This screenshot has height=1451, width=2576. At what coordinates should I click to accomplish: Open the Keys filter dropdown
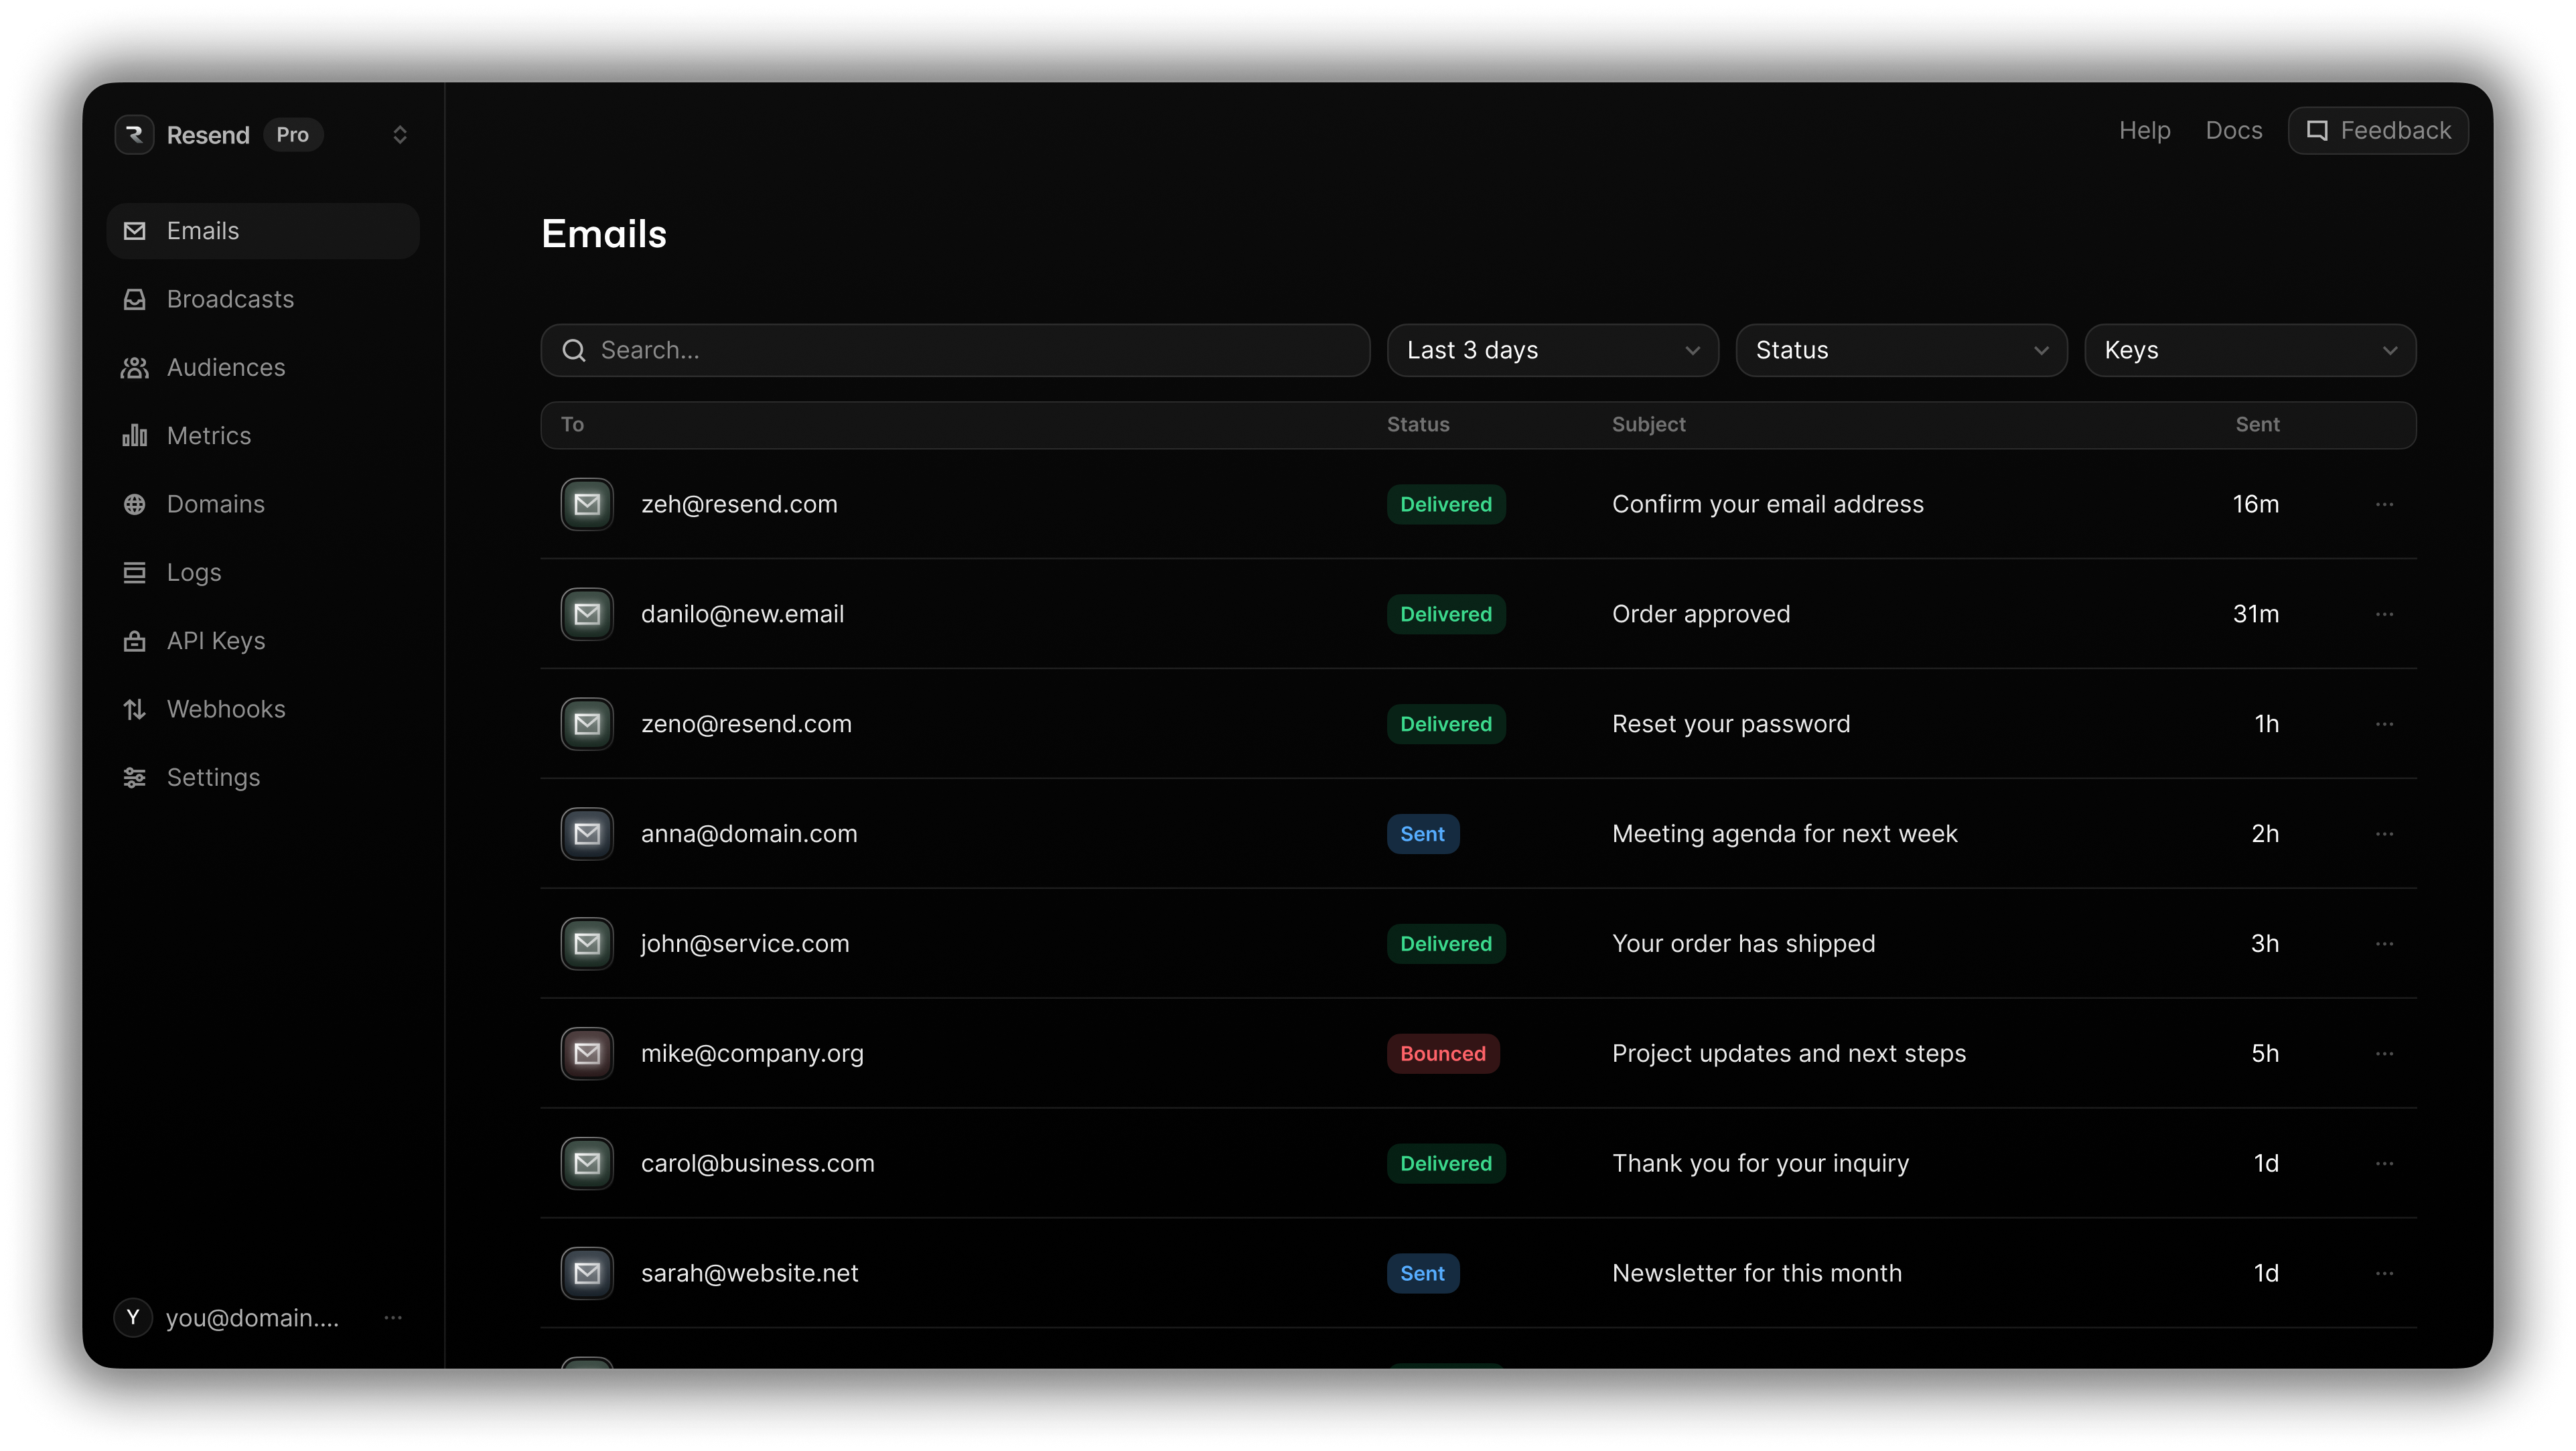pos(2249,350)
